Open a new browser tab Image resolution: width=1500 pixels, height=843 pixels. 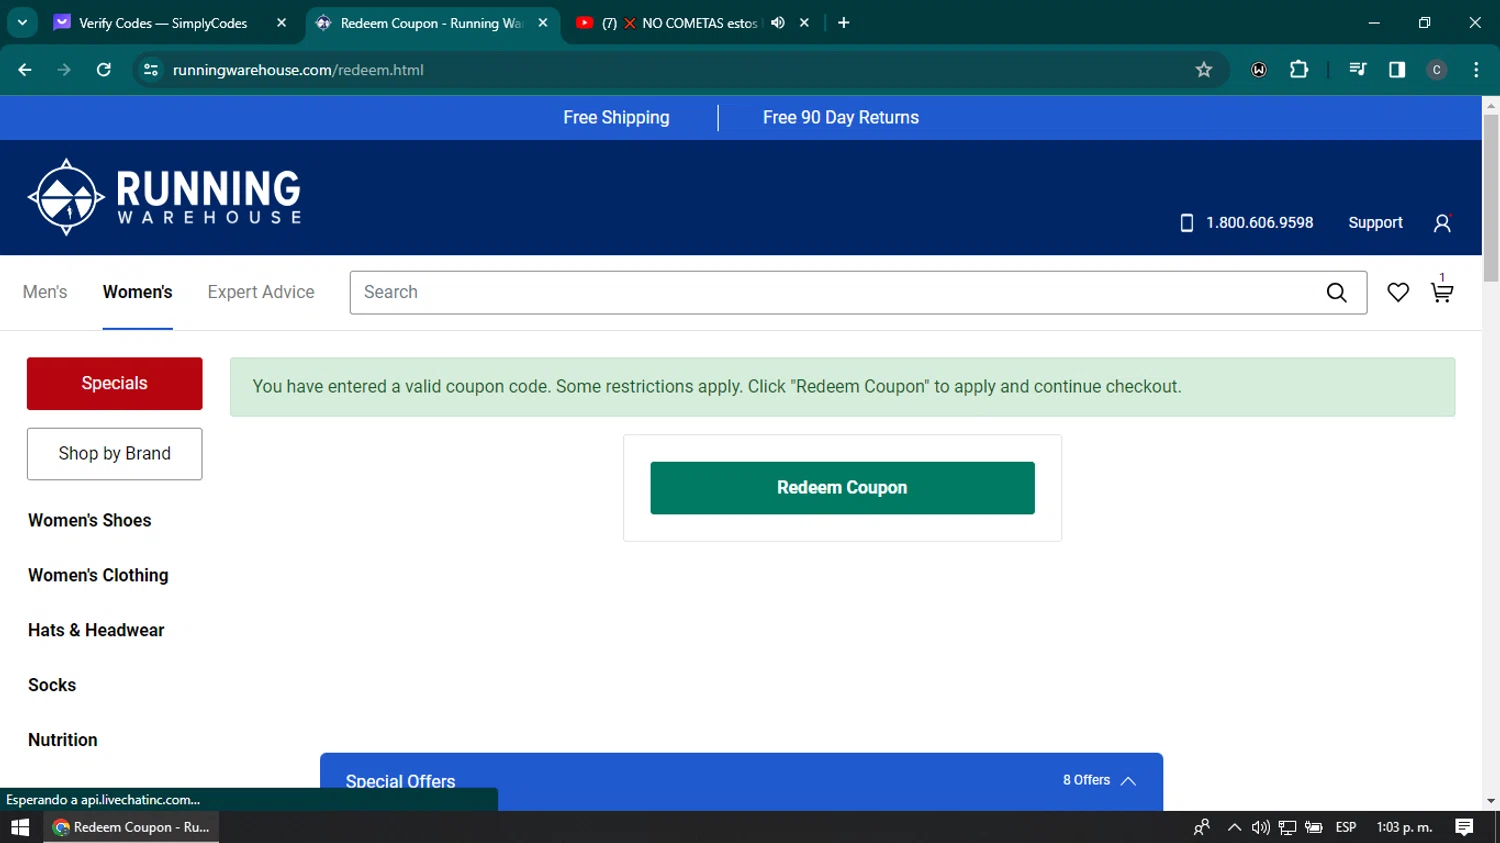[x=844, y=23]
